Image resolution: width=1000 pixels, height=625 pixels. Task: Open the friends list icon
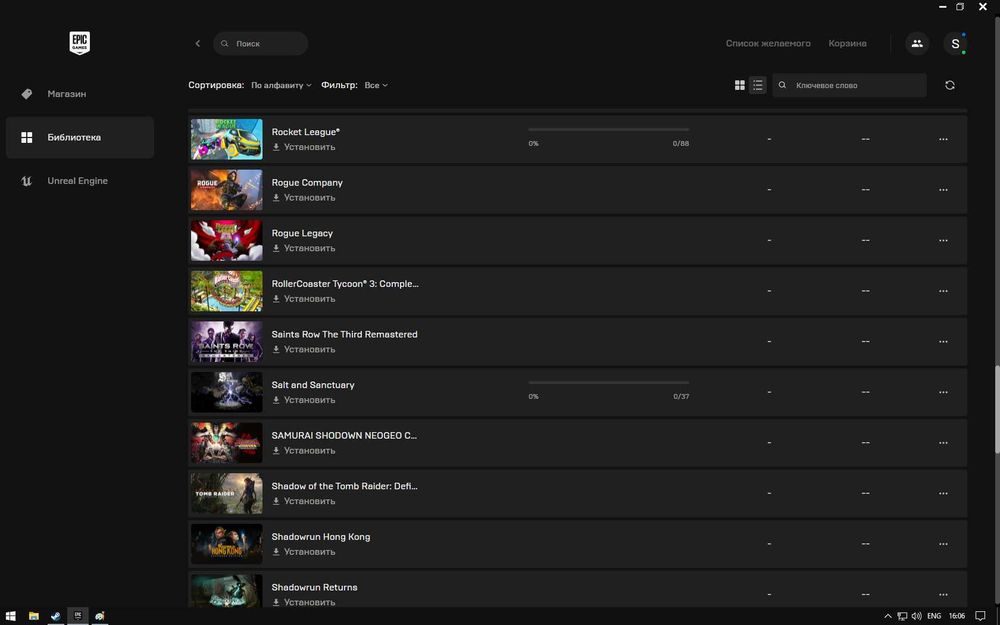917,43
